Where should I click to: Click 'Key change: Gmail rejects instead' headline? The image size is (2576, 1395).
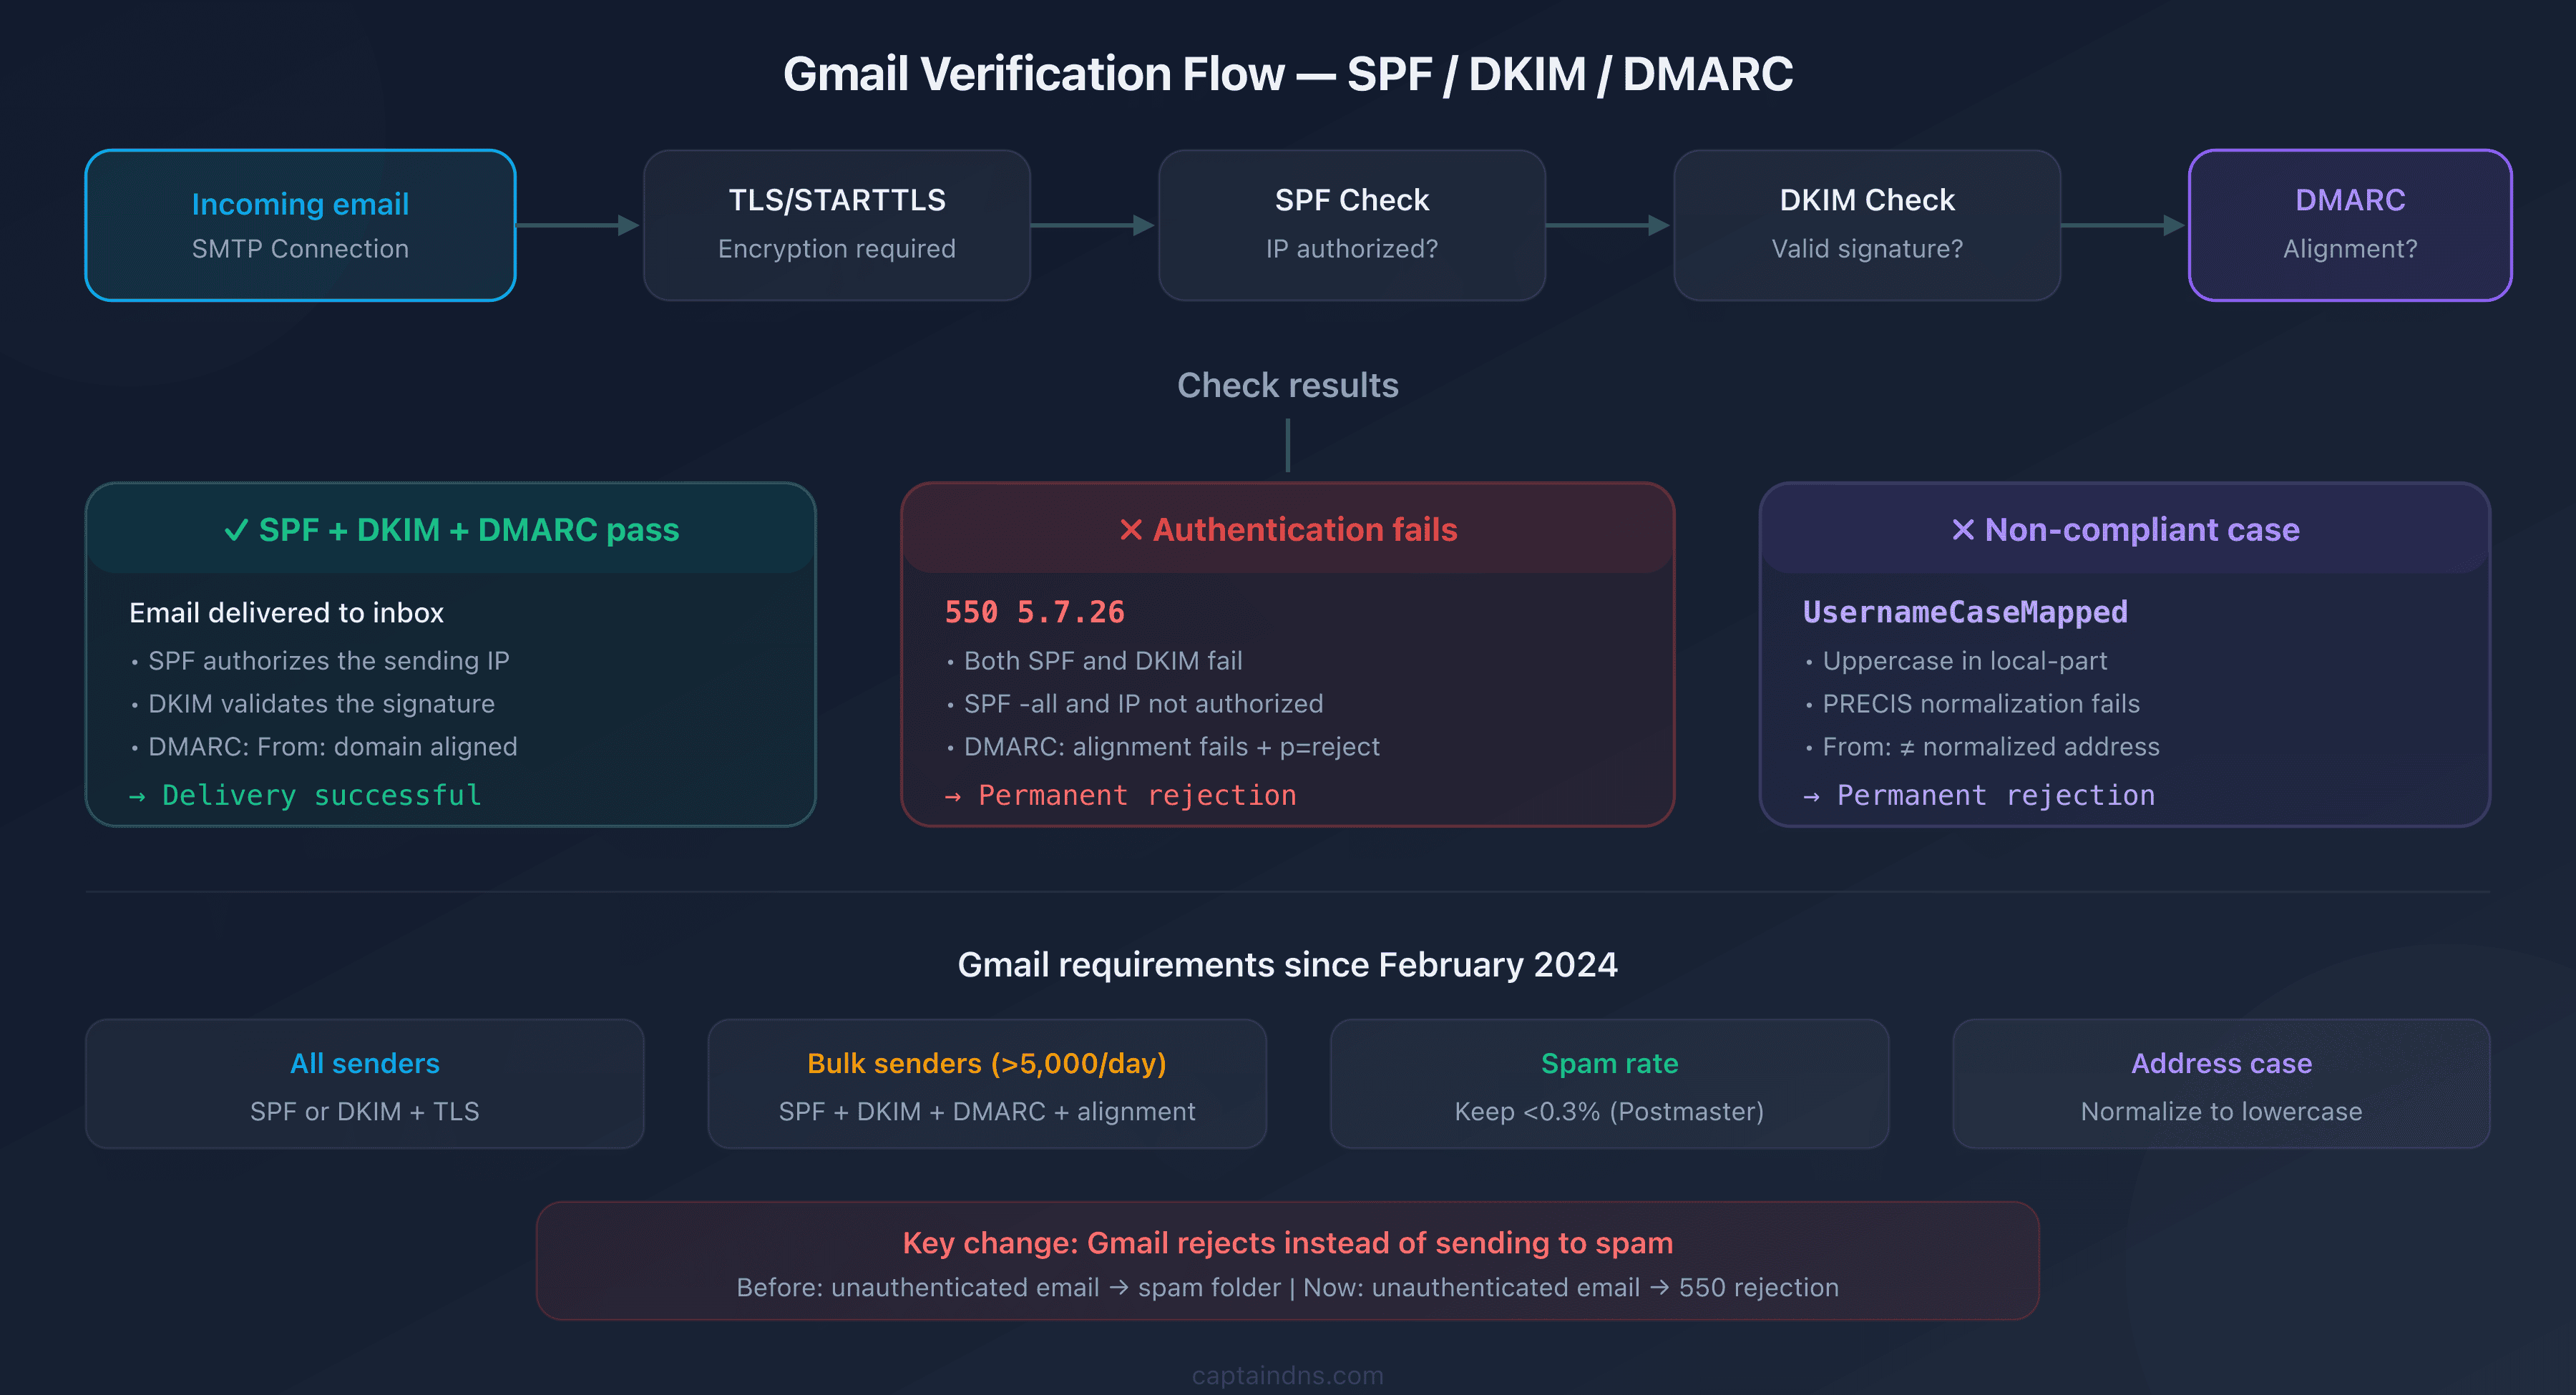(1287, 1243)
